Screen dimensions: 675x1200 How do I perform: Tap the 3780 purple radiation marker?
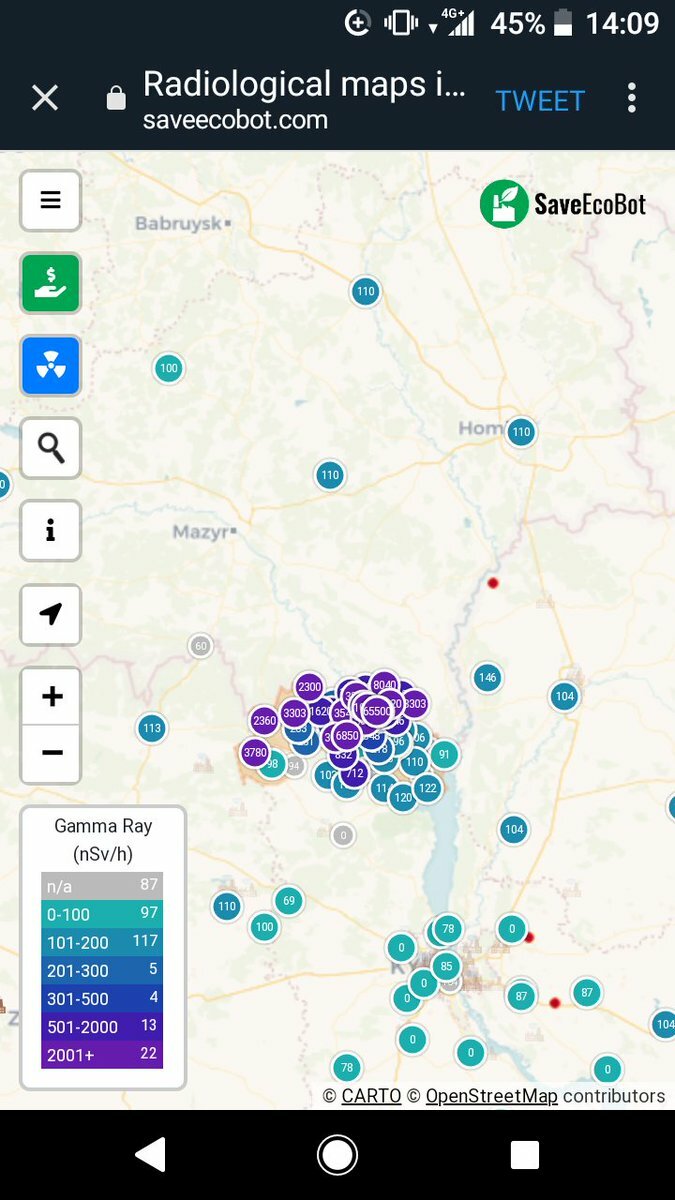tap(255, 752)
